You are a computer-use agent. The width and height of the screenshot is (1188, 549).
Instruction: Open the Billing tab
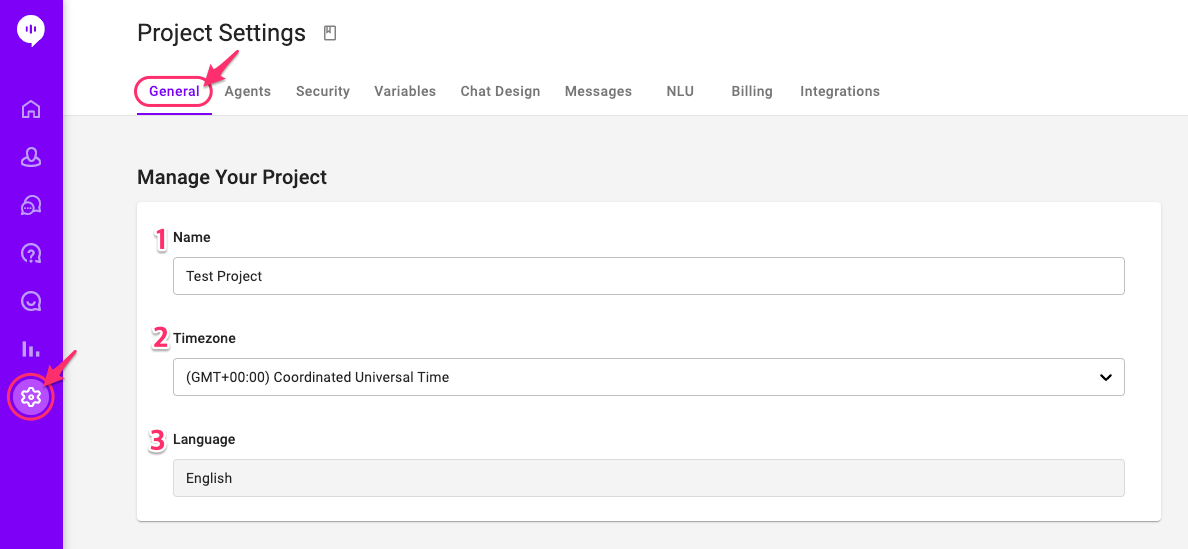click(752, 91)
